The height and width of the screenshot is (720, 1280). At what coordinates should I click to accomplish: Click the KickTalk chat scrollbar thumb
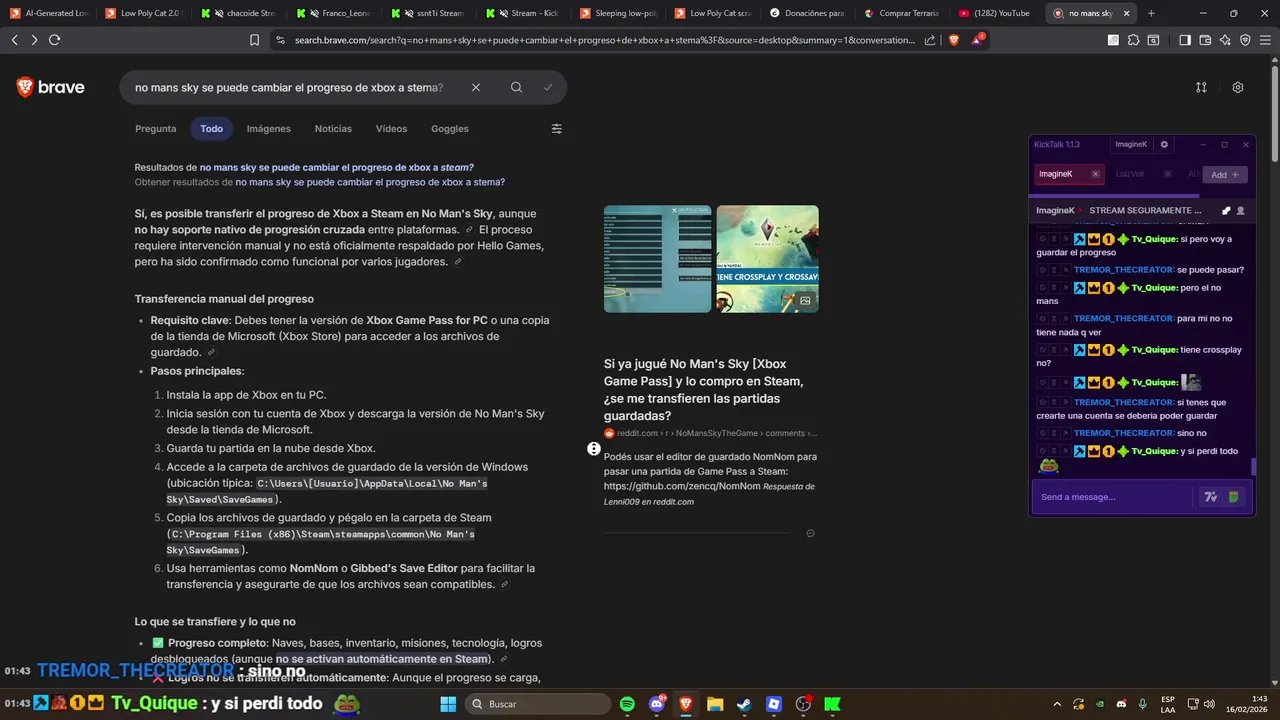click(1252, 467)
